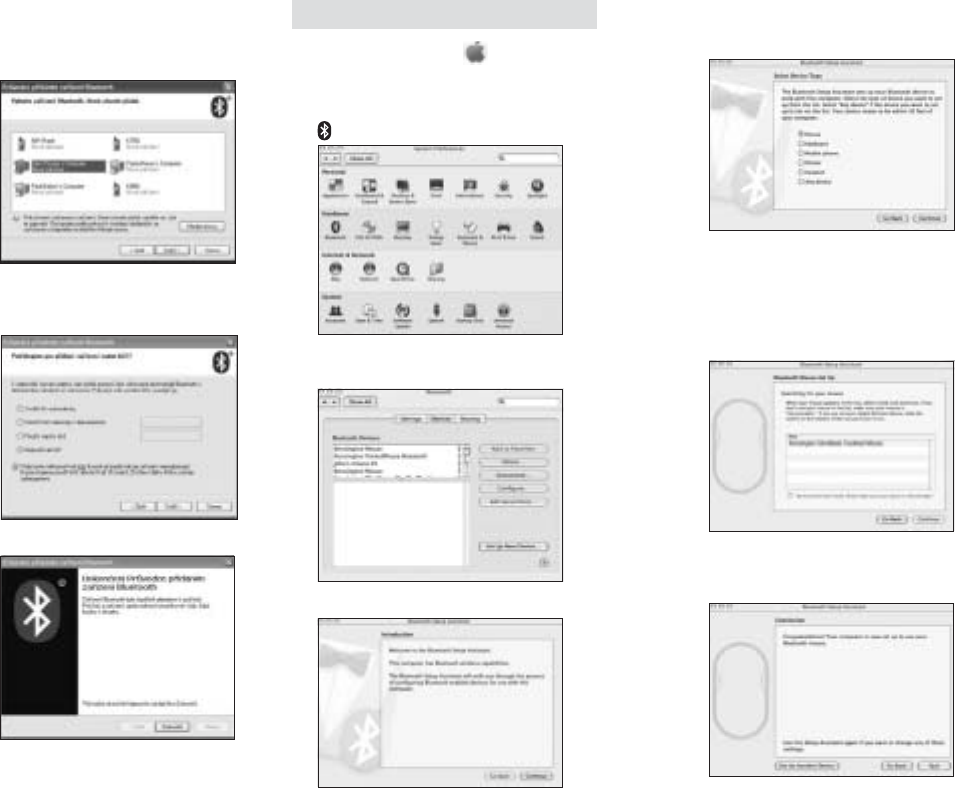Viewport: 955px width, 788px height.
Task: Open help button in Bluetooth preferences
Action: 544,563
